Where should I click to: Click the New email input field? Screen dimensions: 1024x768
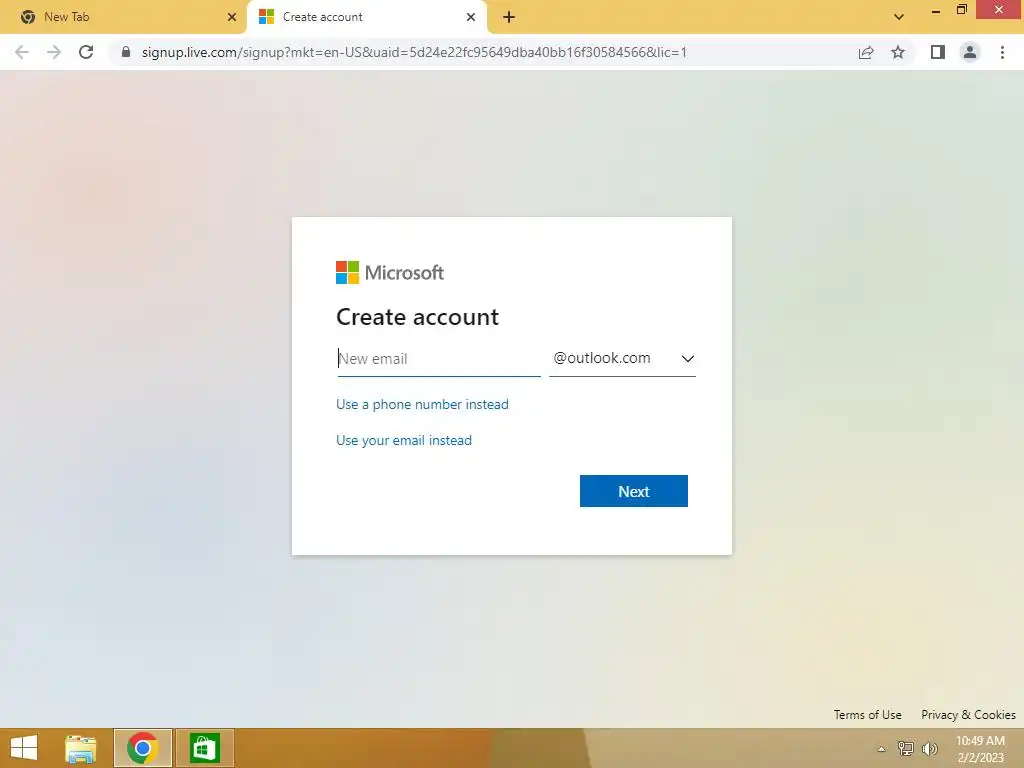[438, 359]
